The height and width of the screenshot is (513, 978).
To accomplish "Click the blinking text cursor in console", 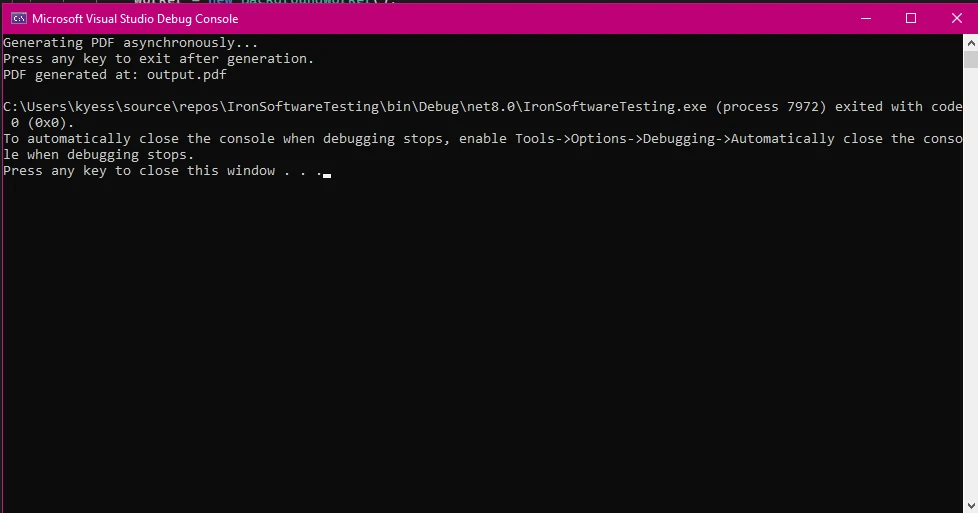I will (x=327, y=174).
